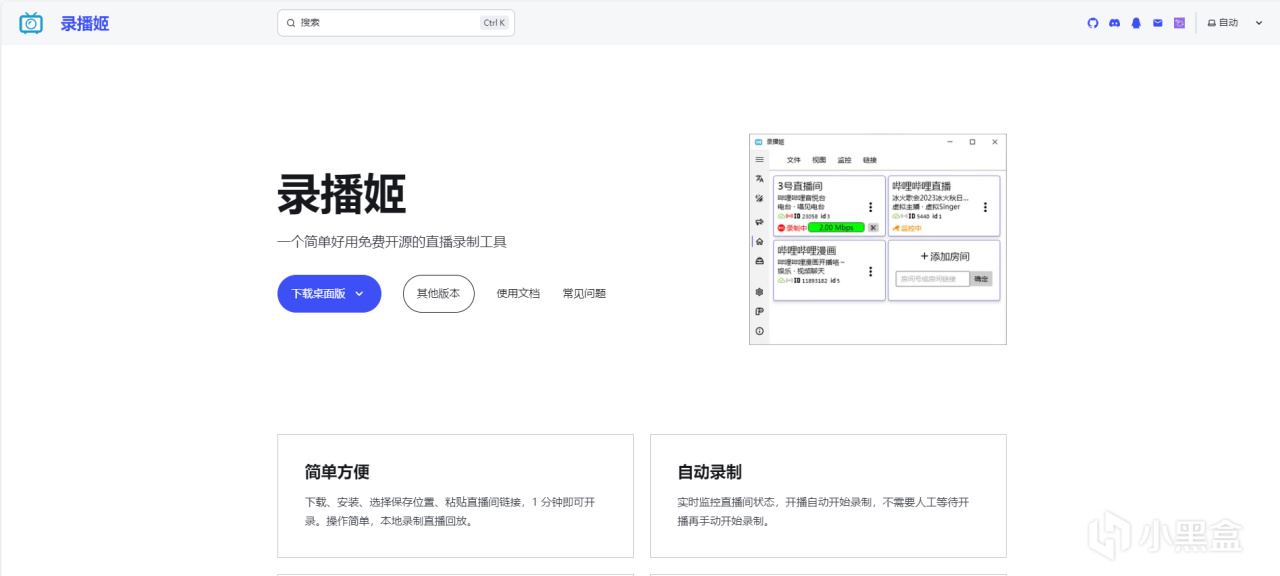Click the sidebar icon just above the info icon in preview
This screenshot has height=576, width=1280.
[759, 312]
